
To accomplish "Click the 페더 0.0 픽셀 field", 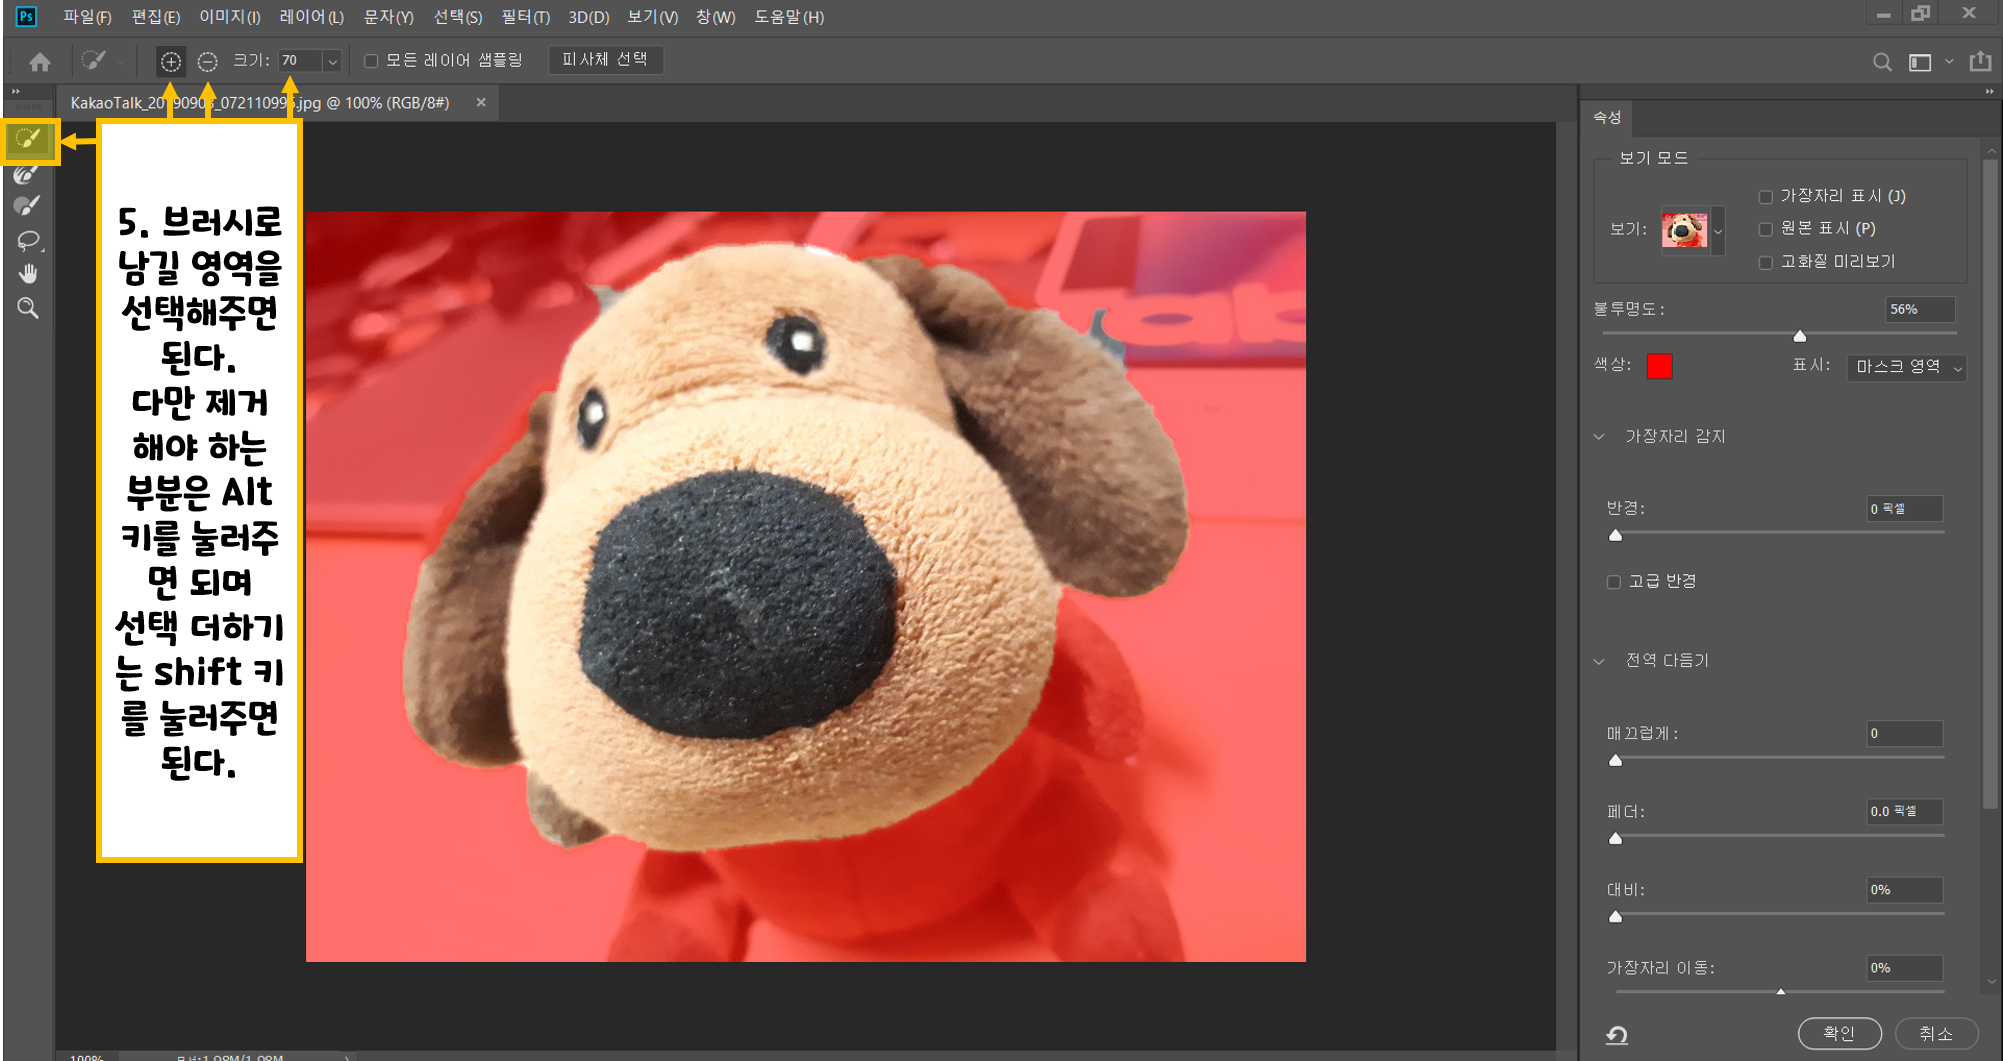I will click(x=1905, y=812).
